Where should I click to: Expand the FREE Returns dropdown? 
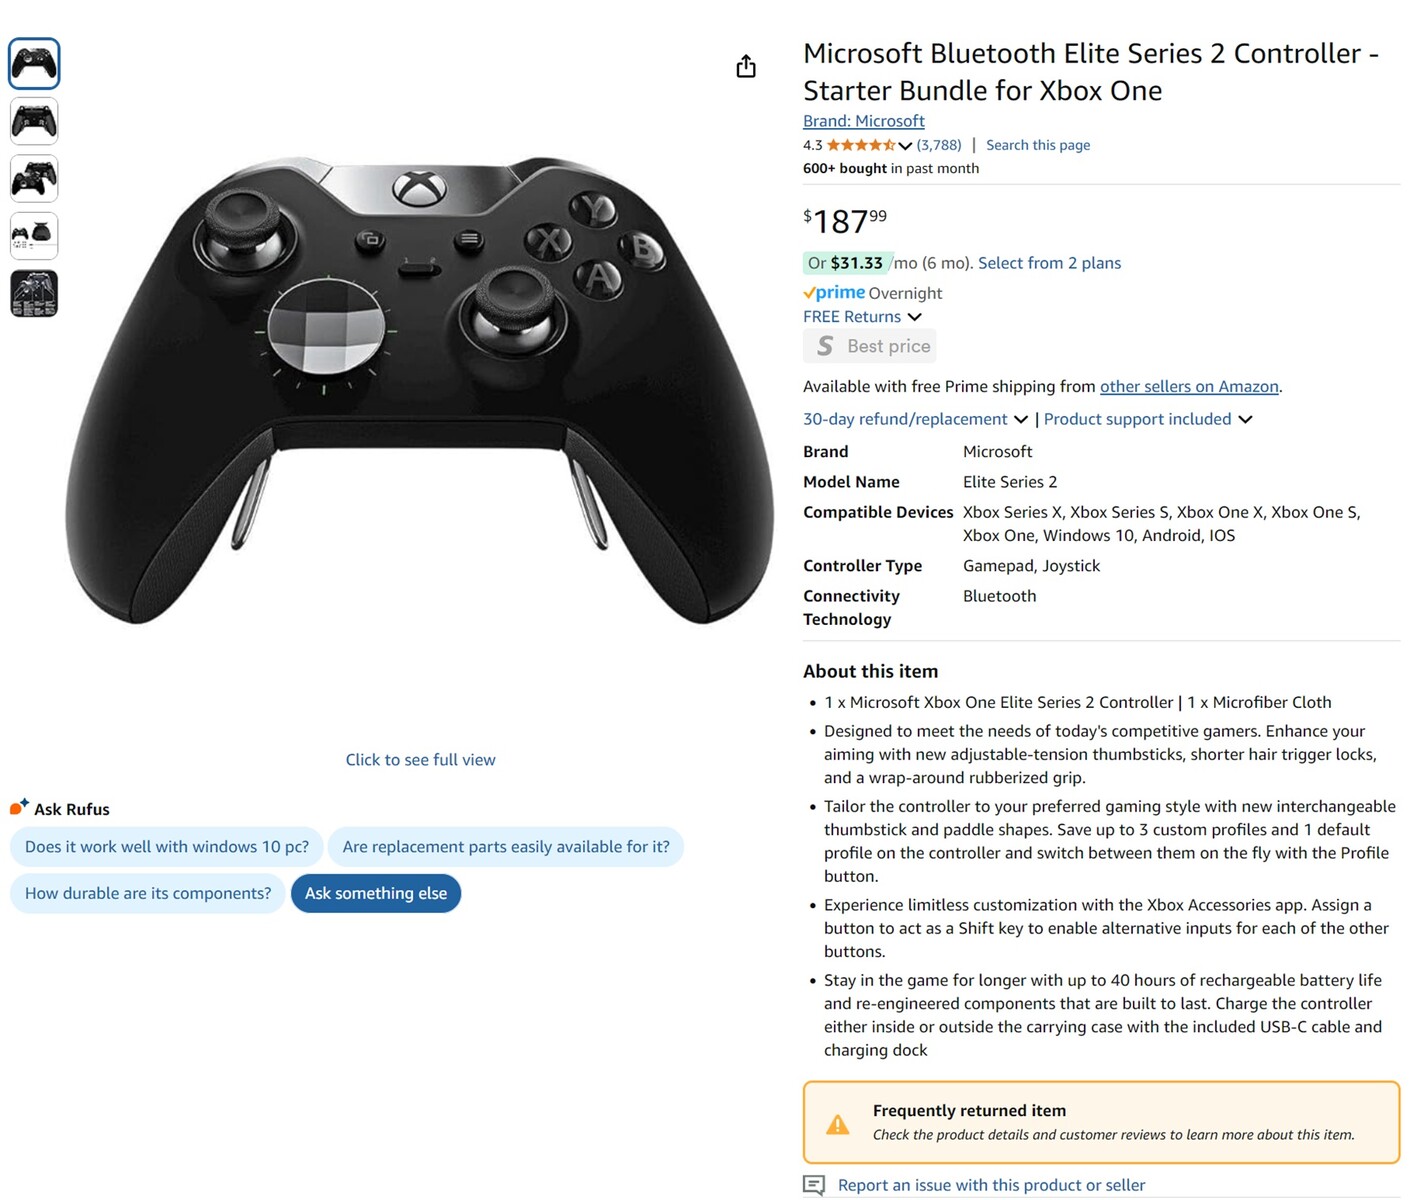[914, 317]
